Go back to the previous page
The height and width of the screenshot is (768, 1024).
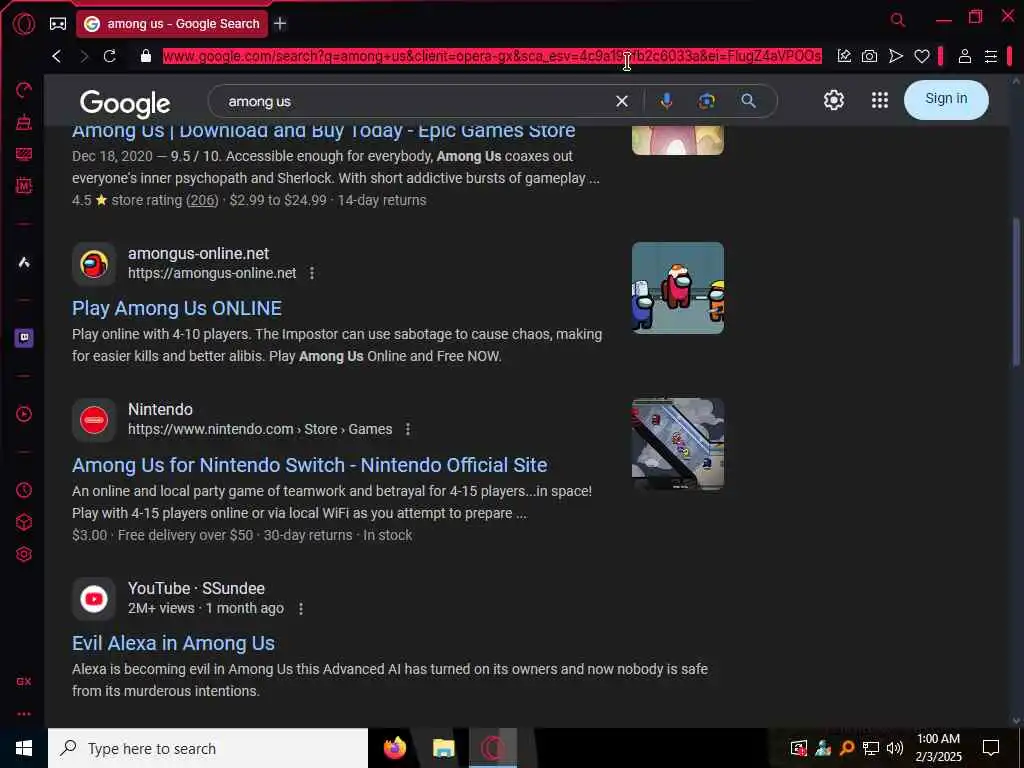(x=57, y=56)
